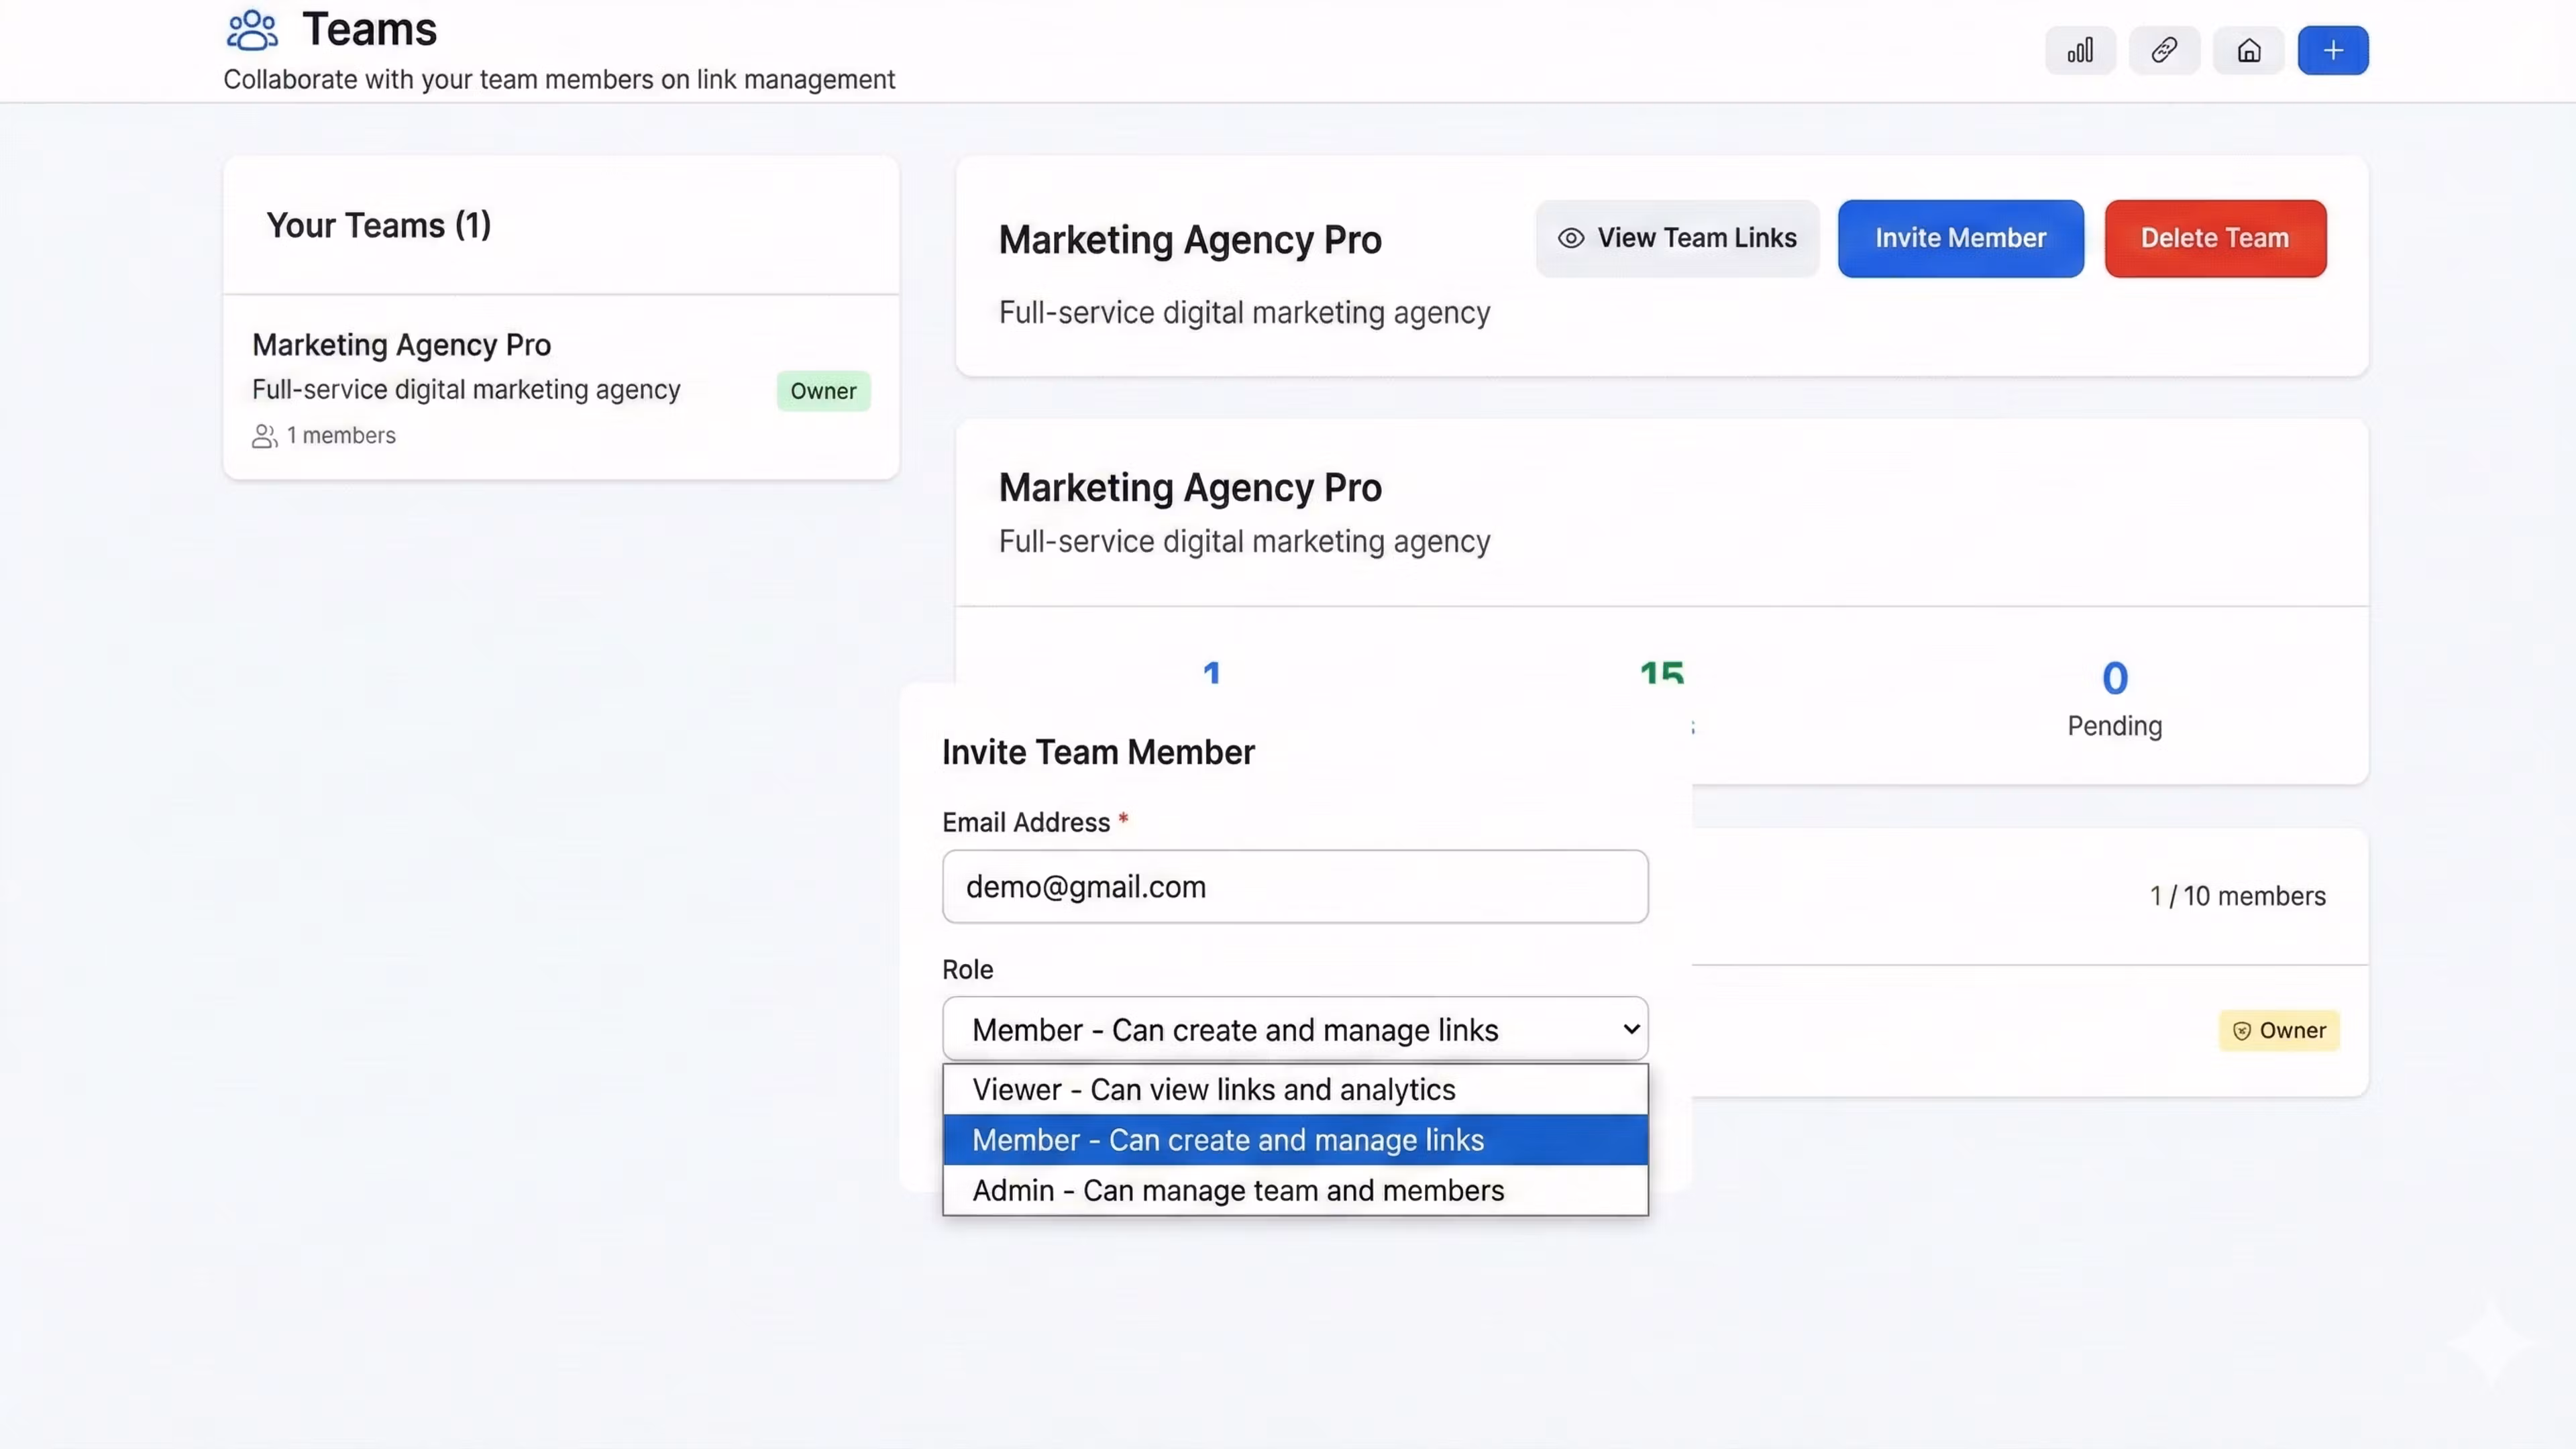Screen dimensions: 2576x1449
Task: Open View Team Links
Action: [1695, 238]
